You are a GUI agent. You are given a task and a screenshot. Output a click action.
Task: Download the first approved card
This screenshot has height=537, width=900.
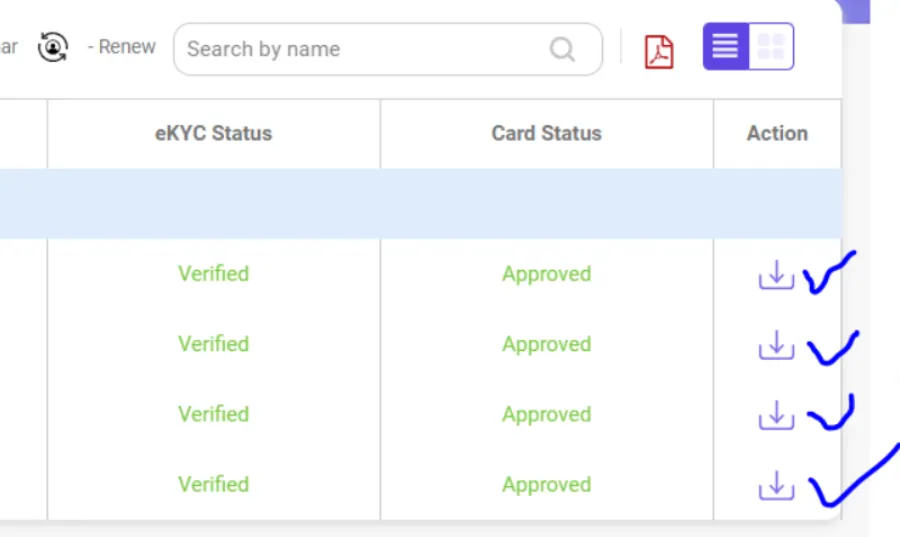pos(776,274)
